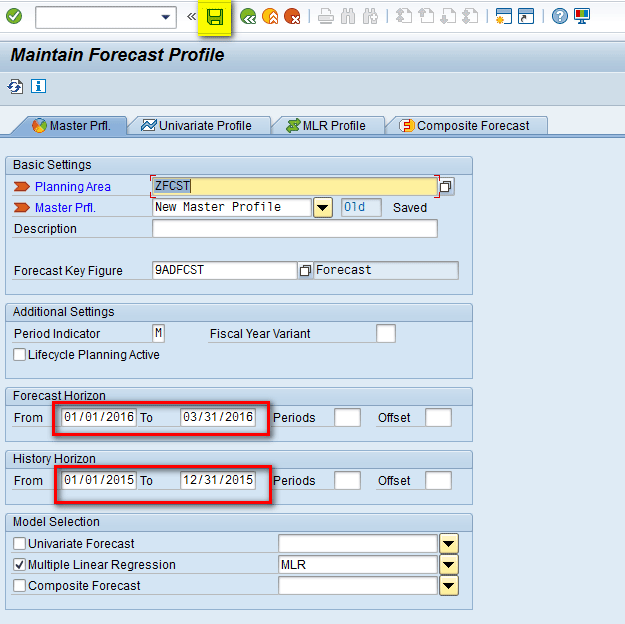Collapse command field with double-chevron icon
The width and height of the screenshot is (625, 624).
(191, 17)
